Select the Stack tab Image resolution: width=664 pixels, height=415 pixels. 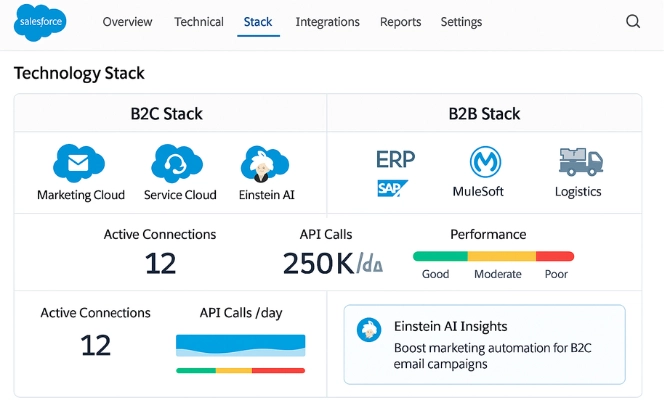(x=259, y=22)
